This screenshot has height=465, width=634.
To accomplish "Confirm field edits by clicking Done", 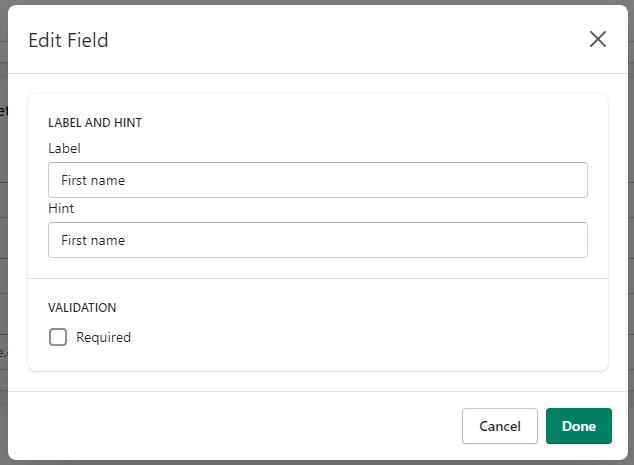I will coord(578,426).
